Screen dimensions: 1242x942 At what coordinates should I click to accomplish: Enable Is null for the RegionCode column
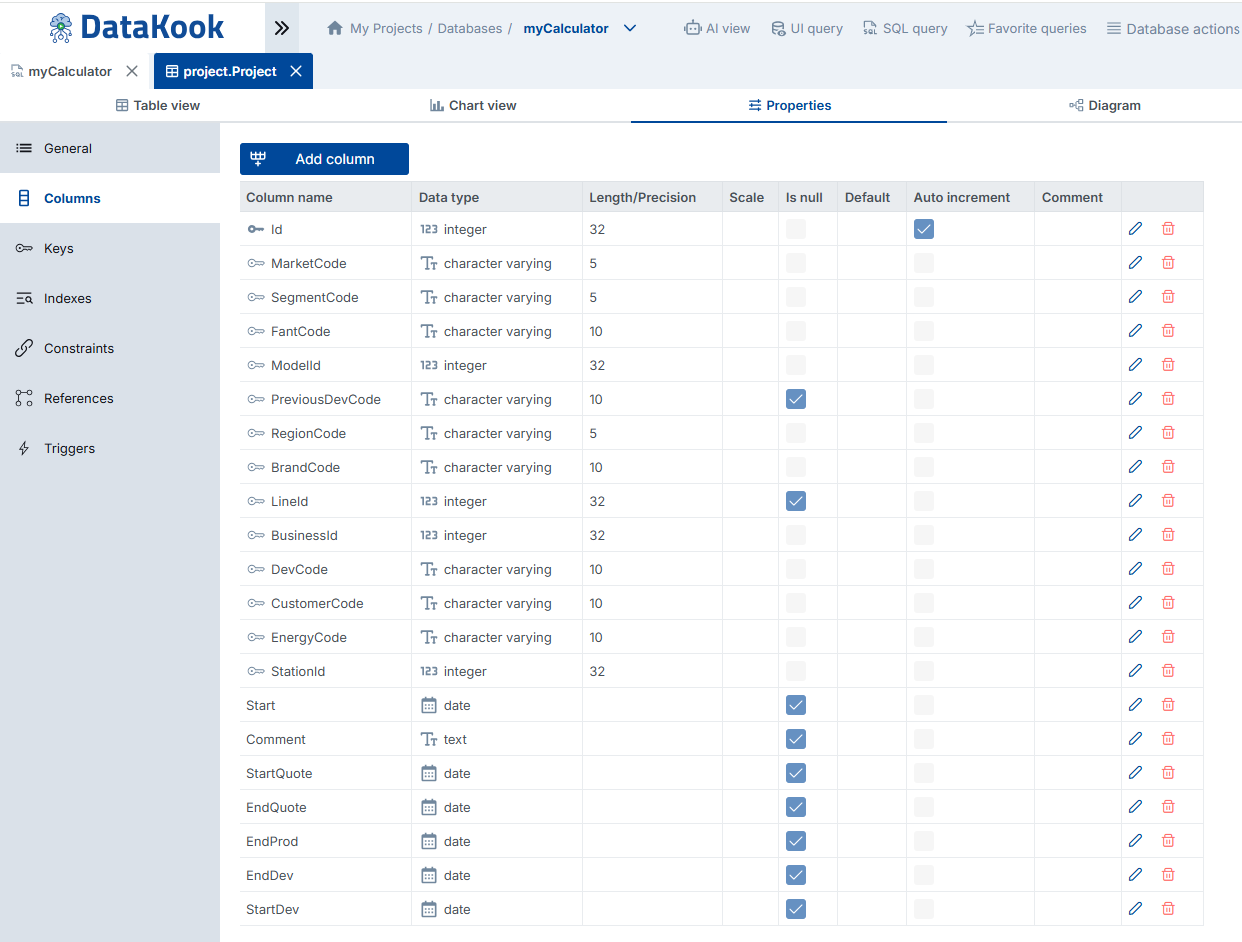(x=796, y=433)
